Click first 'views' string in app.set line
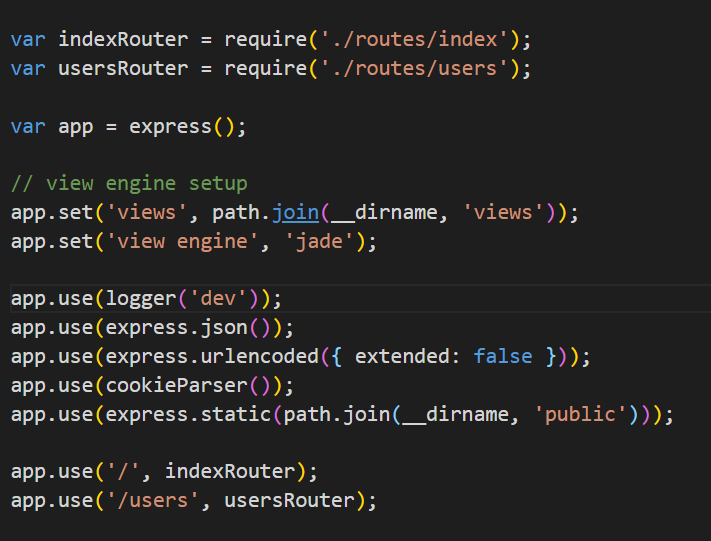 pyautogui.click(x=147, y=213)
